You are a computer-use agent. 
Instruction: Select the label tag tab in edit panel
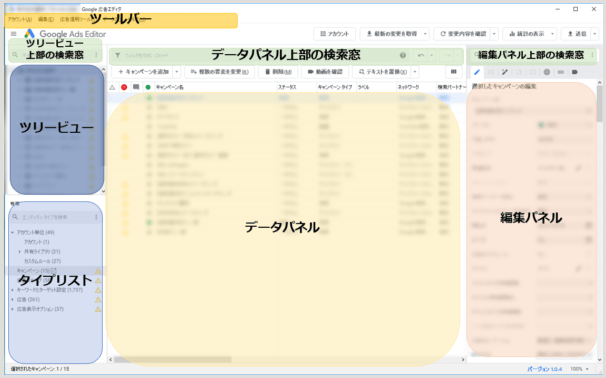pyautogui.click(x=575, y=72)
